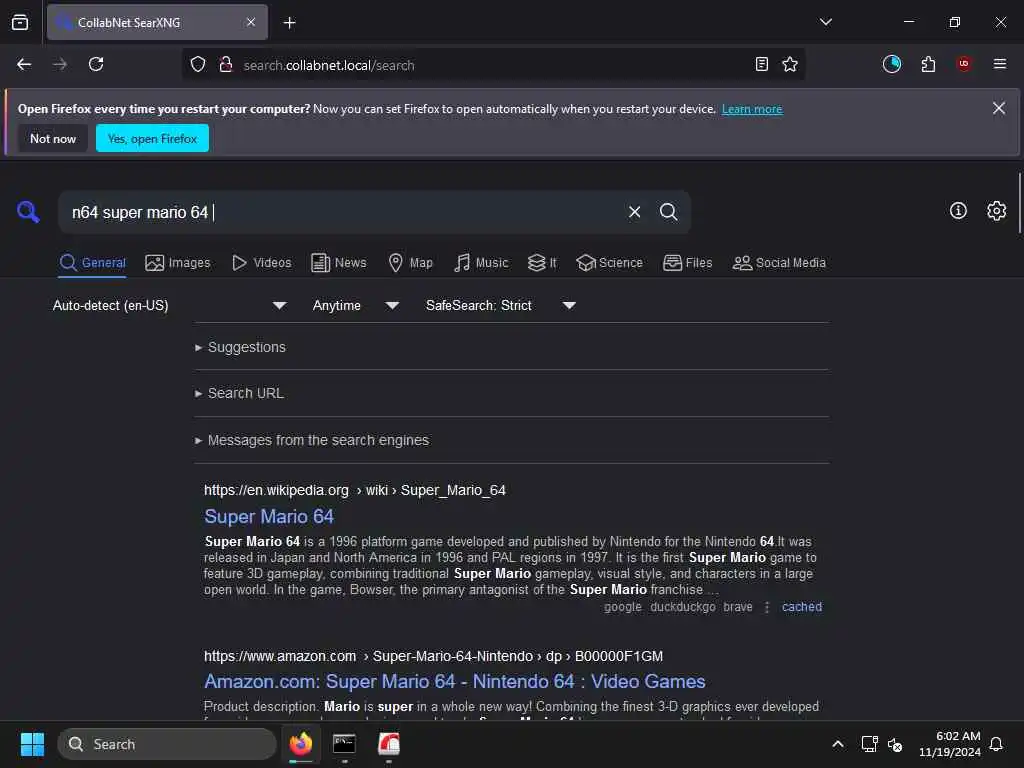Open the Firefox hamburger menu

(x=1000, y=64)
